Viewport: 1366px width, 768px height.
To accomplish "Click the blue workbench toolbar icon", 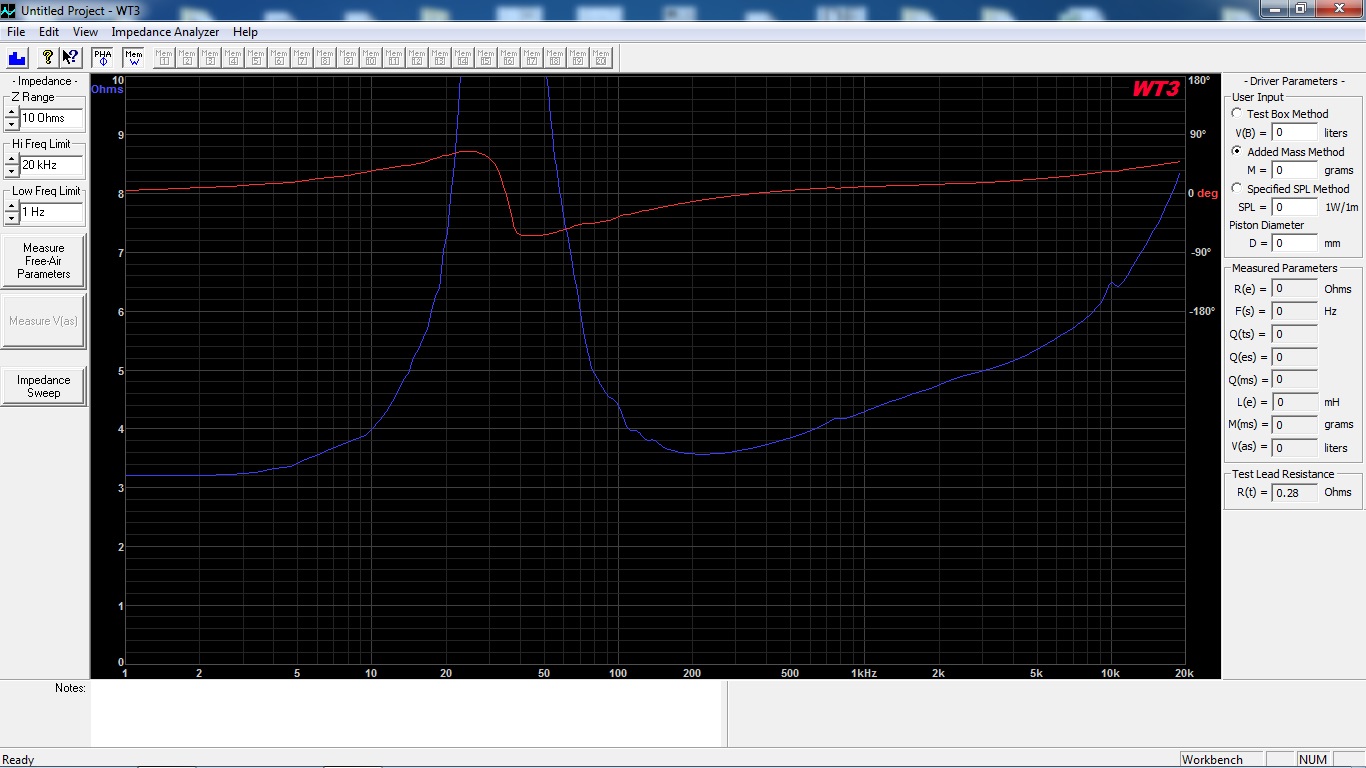I will coord(17,58).
